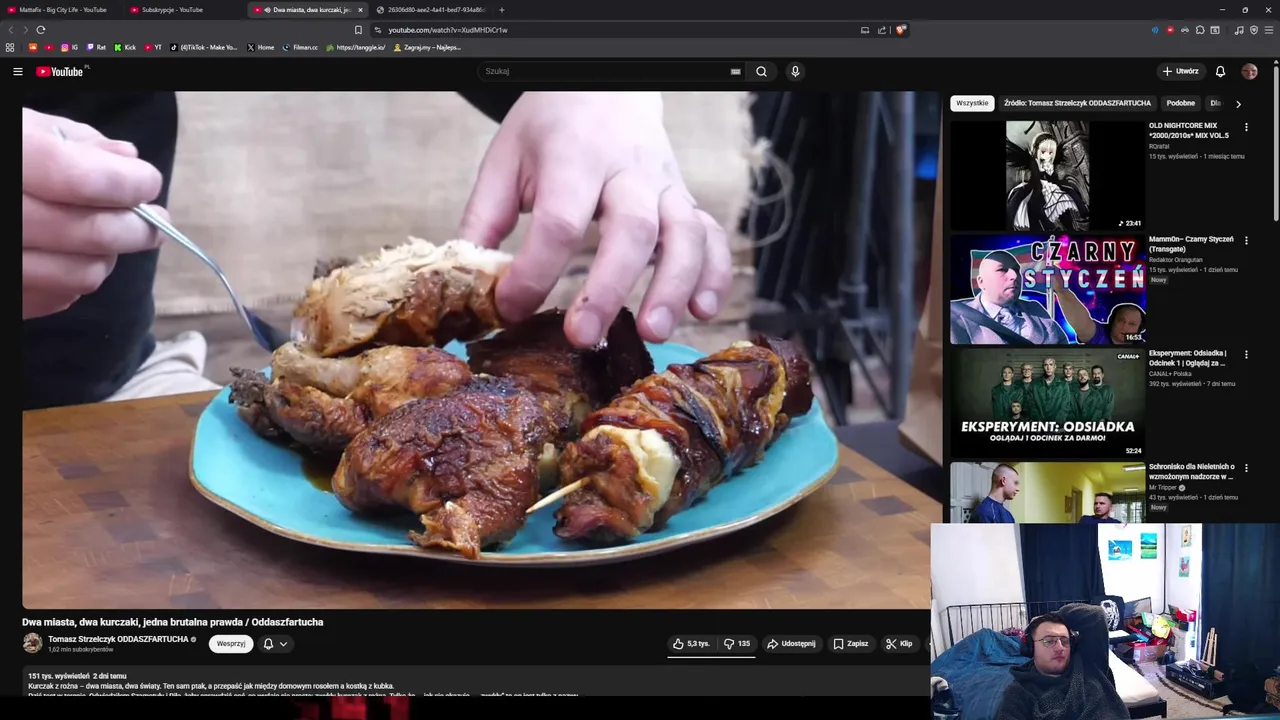1280x720 pixels.
Task: Open the Kick bookmark
Action: pyautogui.click(x=125, y=47)
